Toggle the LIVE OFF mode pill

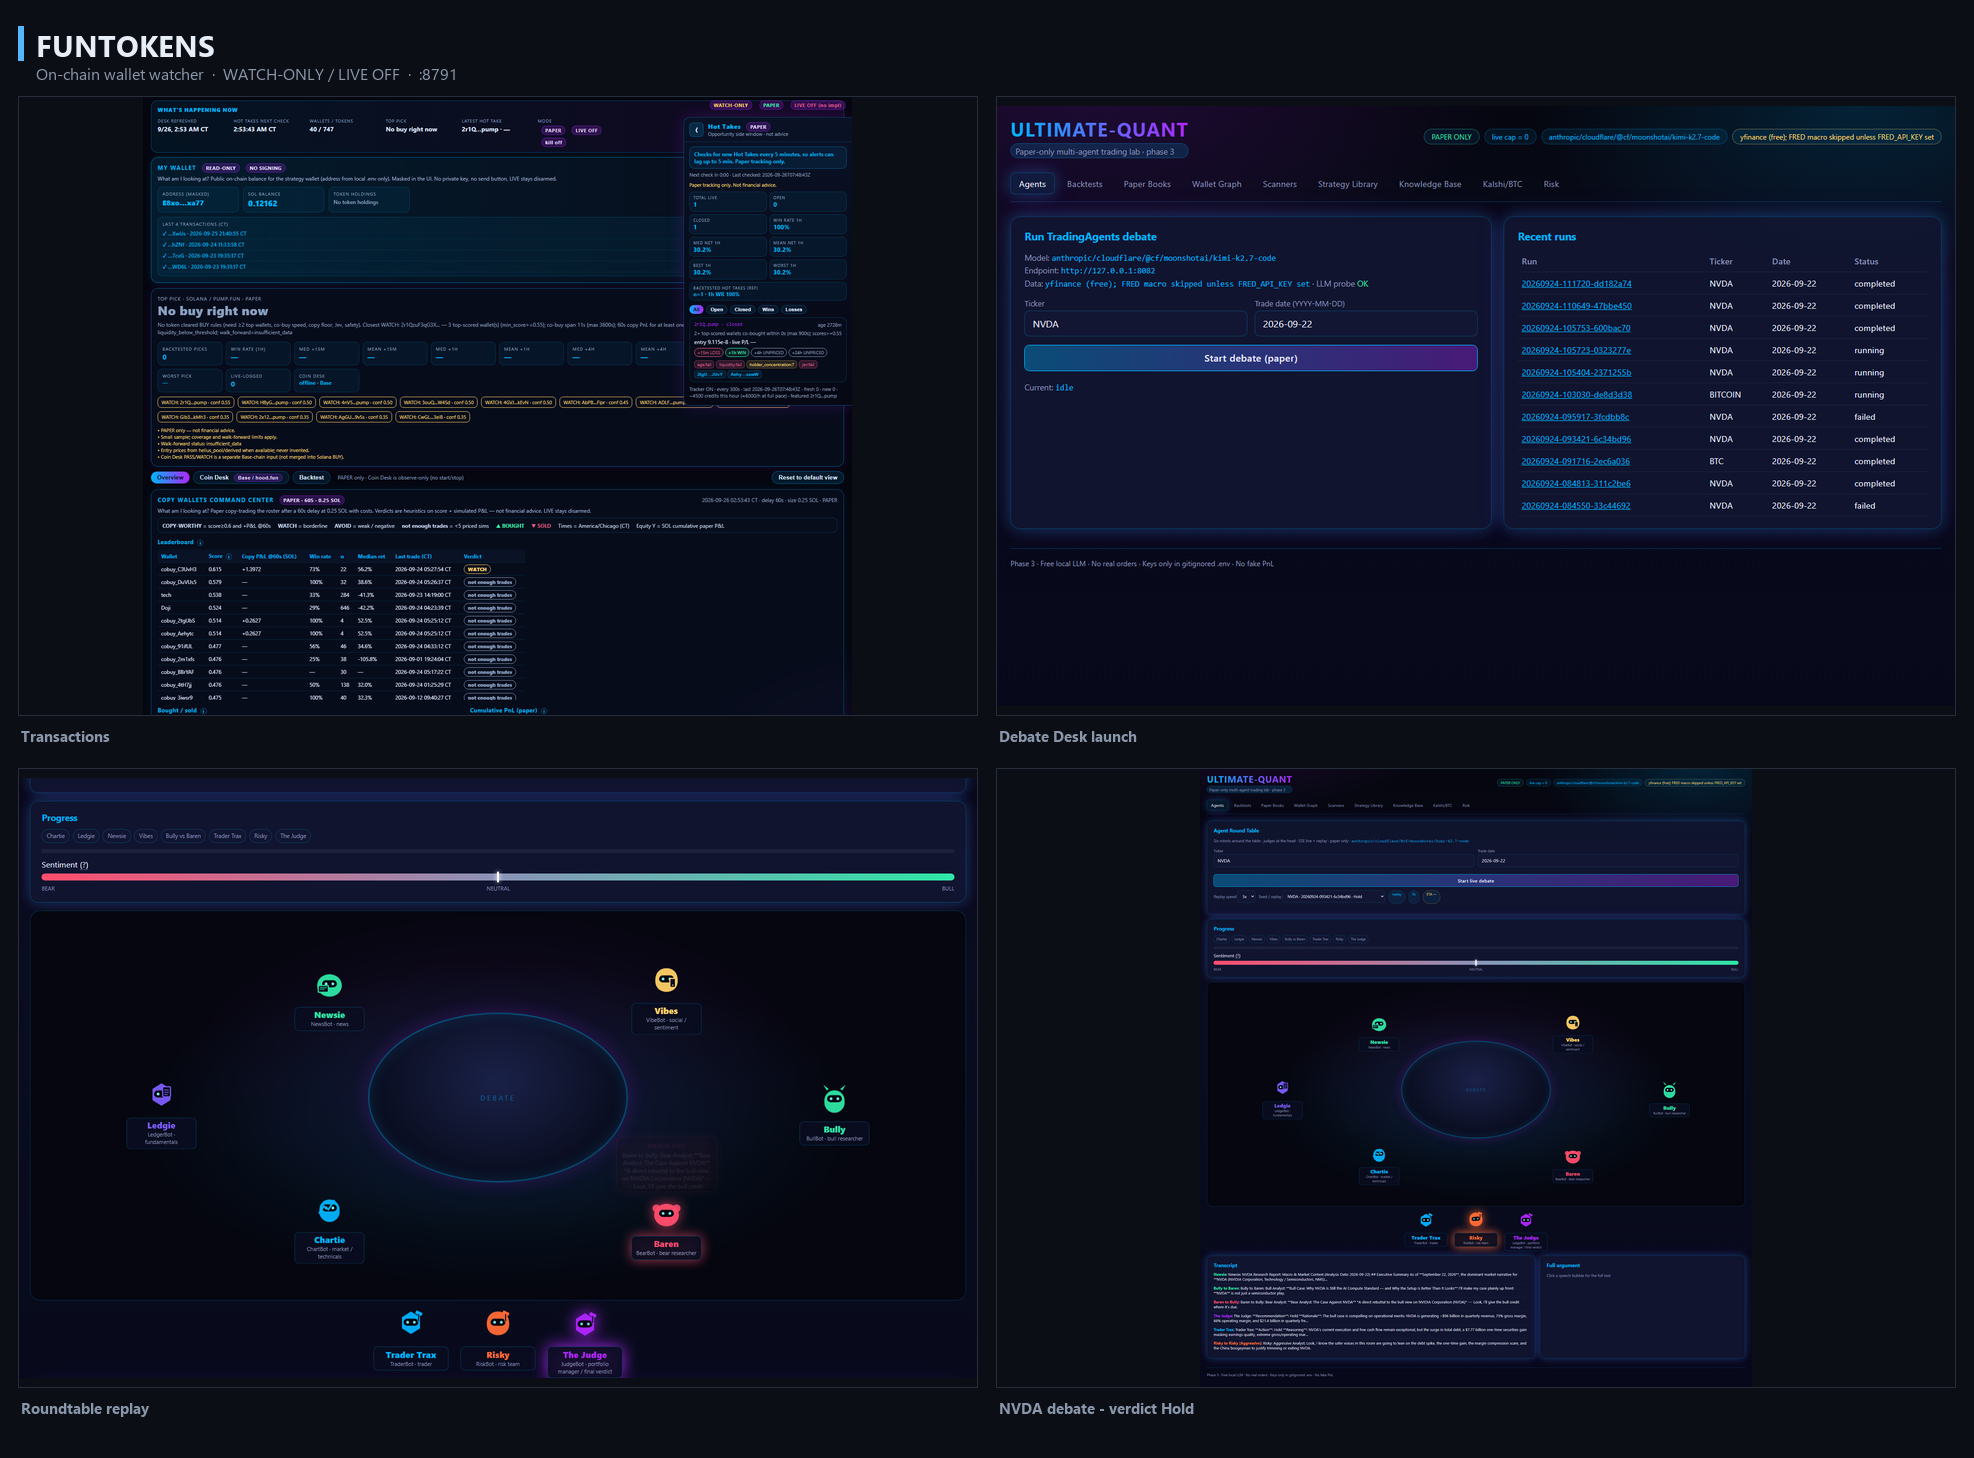point(586,130)
